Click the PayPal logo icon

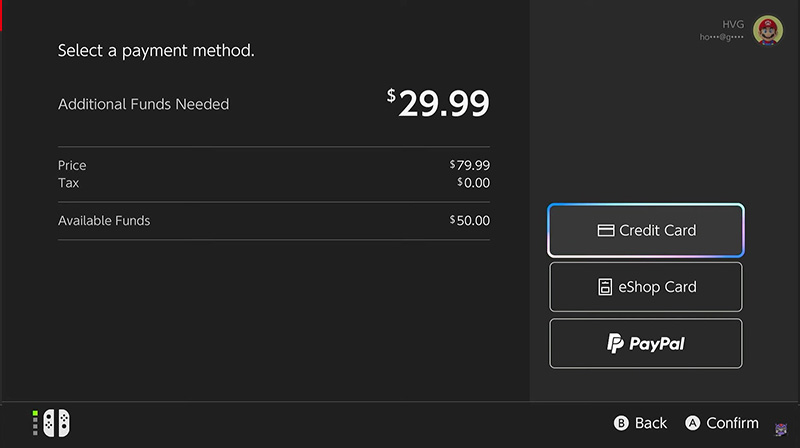[x=615, y=343]
